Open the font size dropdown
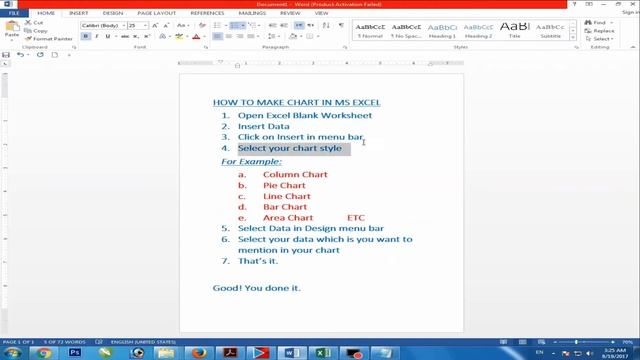This screenshot has width=640, height=360. [145, 25]
